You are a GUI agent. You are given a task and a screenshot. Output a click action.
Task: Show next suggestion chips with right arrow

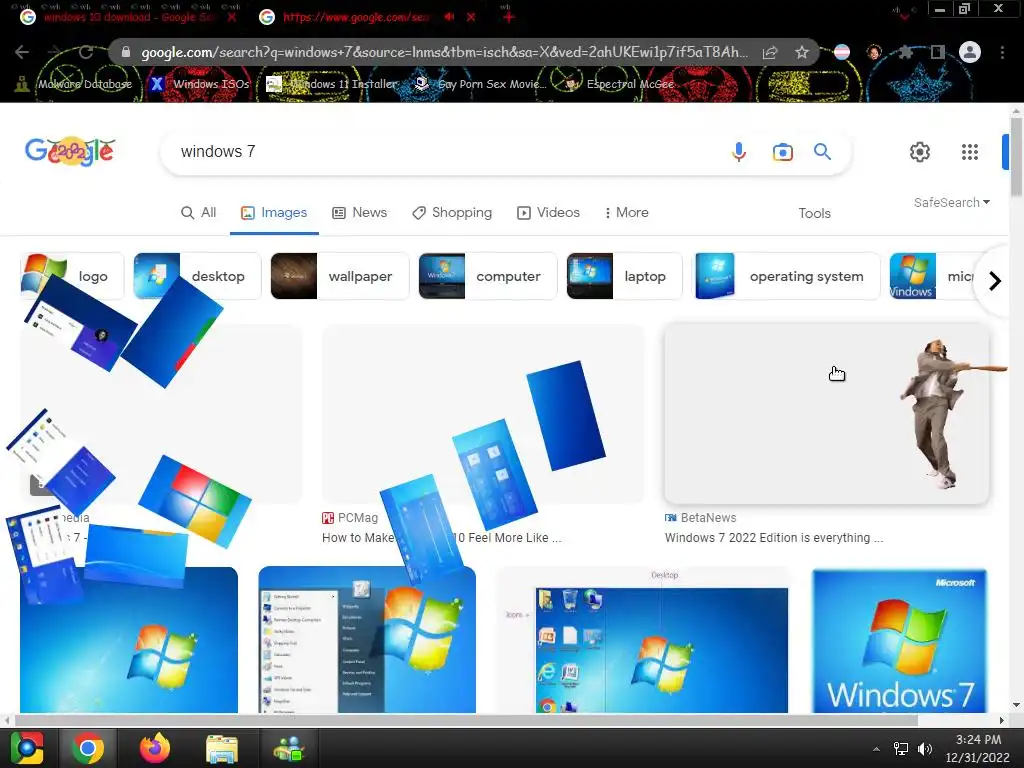995,281
